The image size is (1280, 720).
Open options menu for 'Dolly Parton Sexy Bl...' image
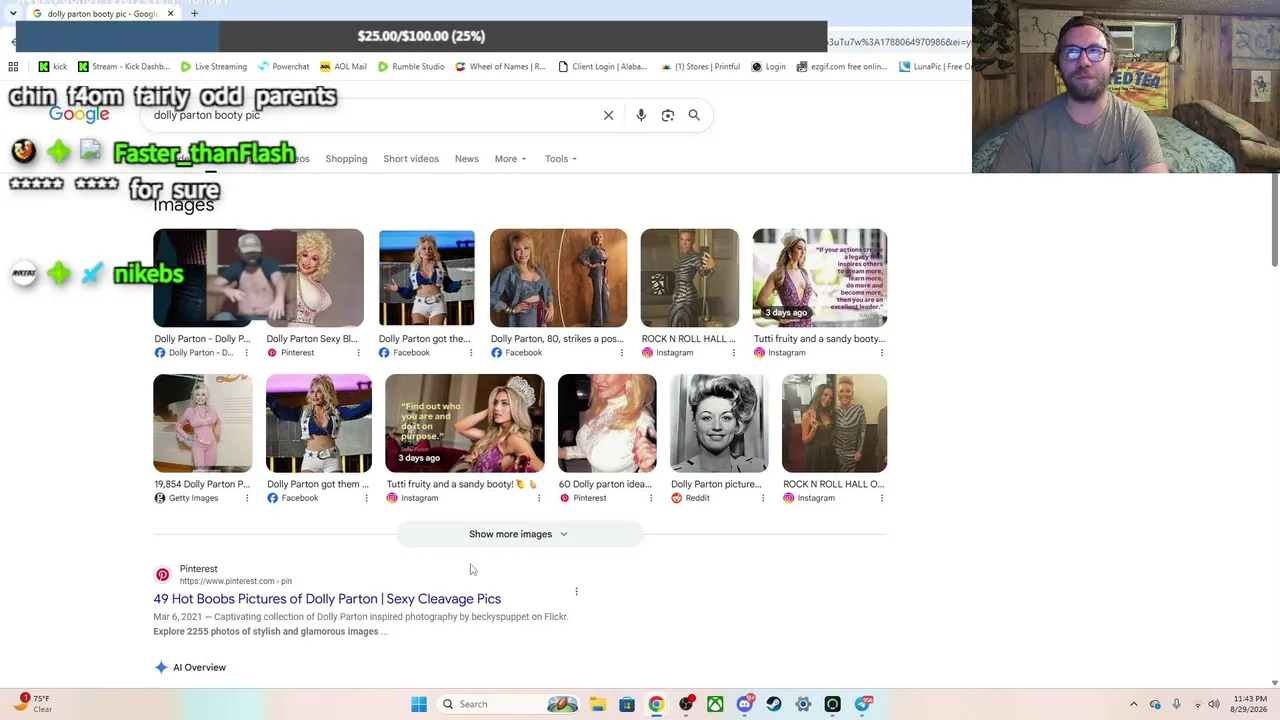tap(358, 353)
